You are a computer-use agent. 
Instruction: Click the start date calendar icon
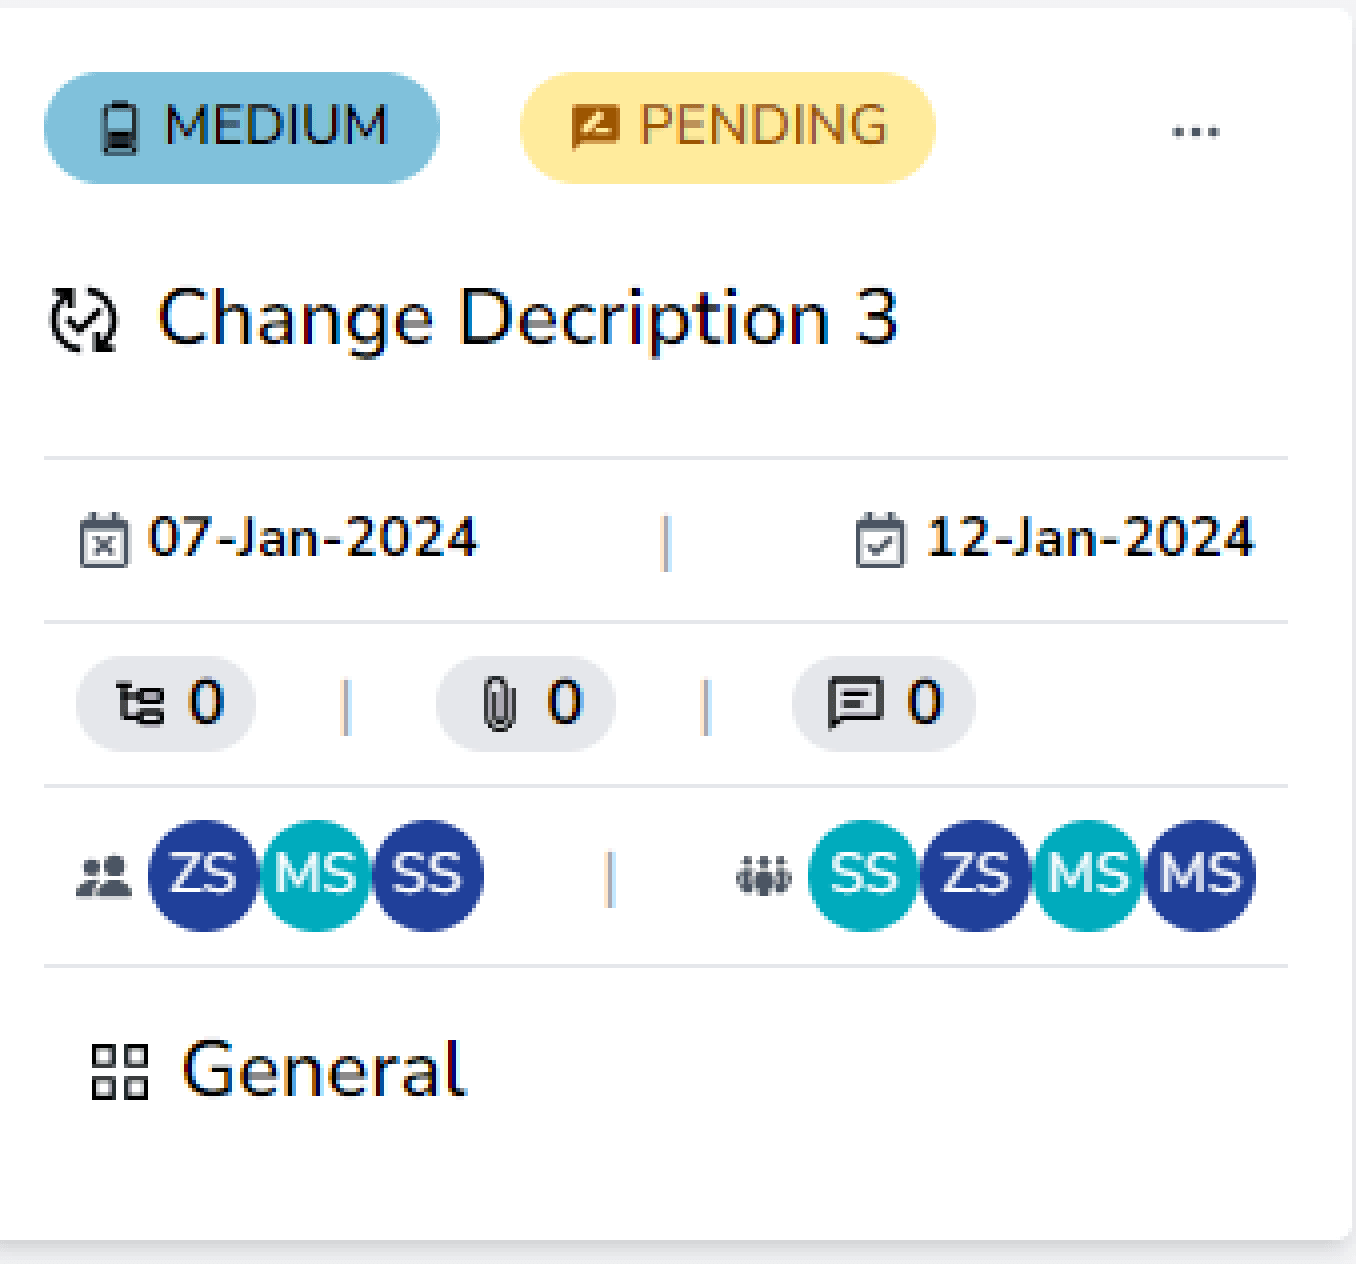tap(103, 538)
